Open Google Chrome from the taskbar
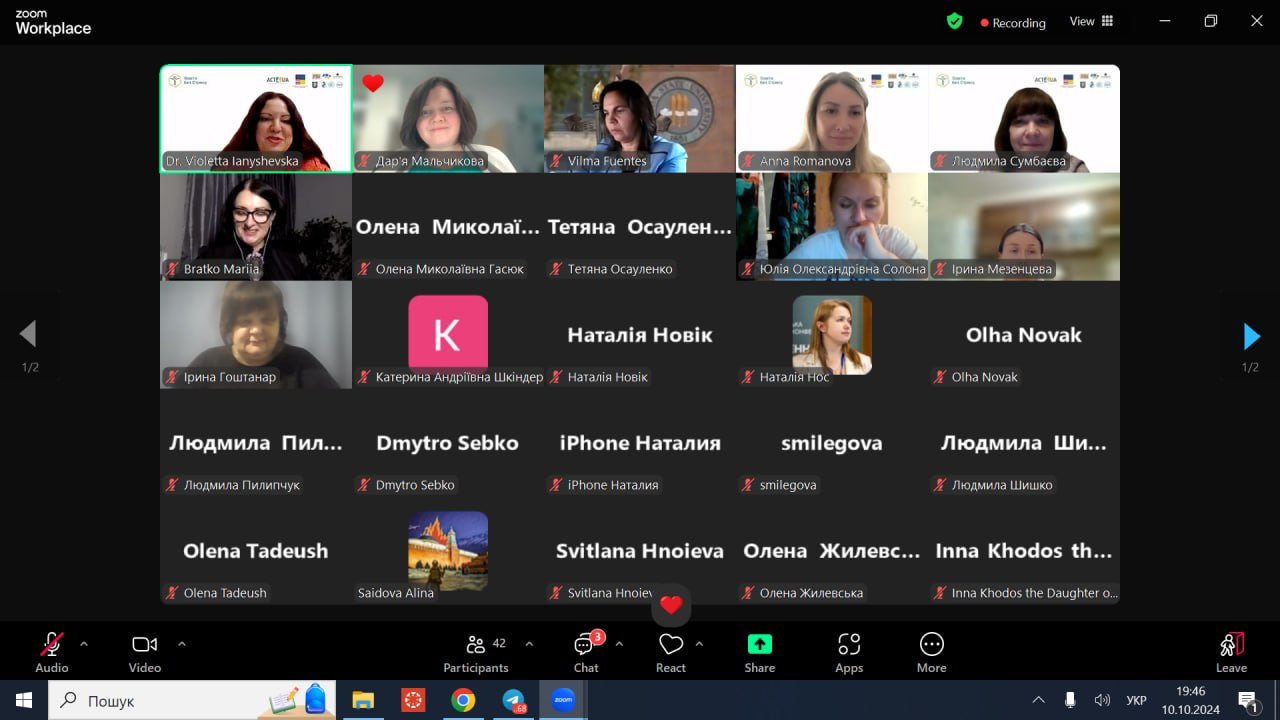This screenshot has width=1280, height=720. 463,701
